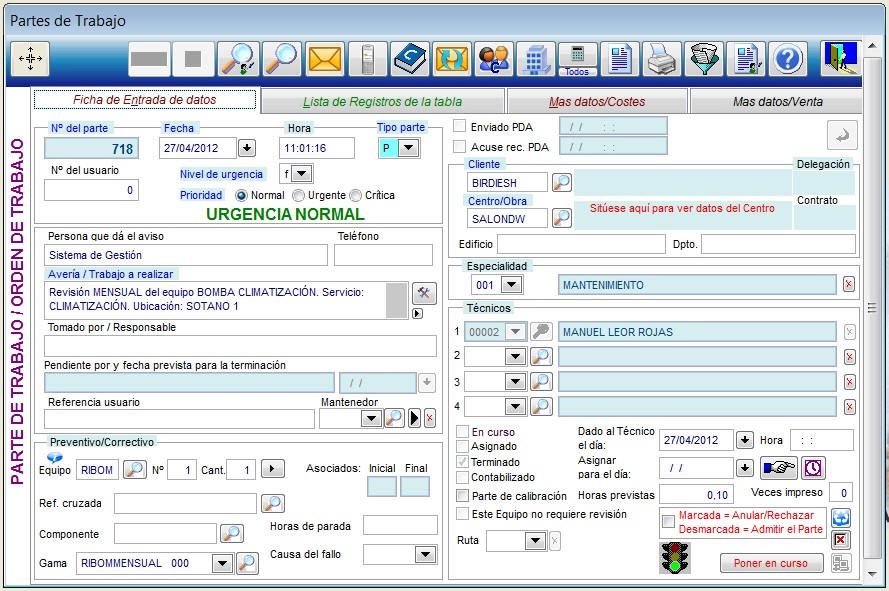Open the blue book toolbar icon
Image resolution: width=889 pixels, height=591 pixels.
pos(410,58)
